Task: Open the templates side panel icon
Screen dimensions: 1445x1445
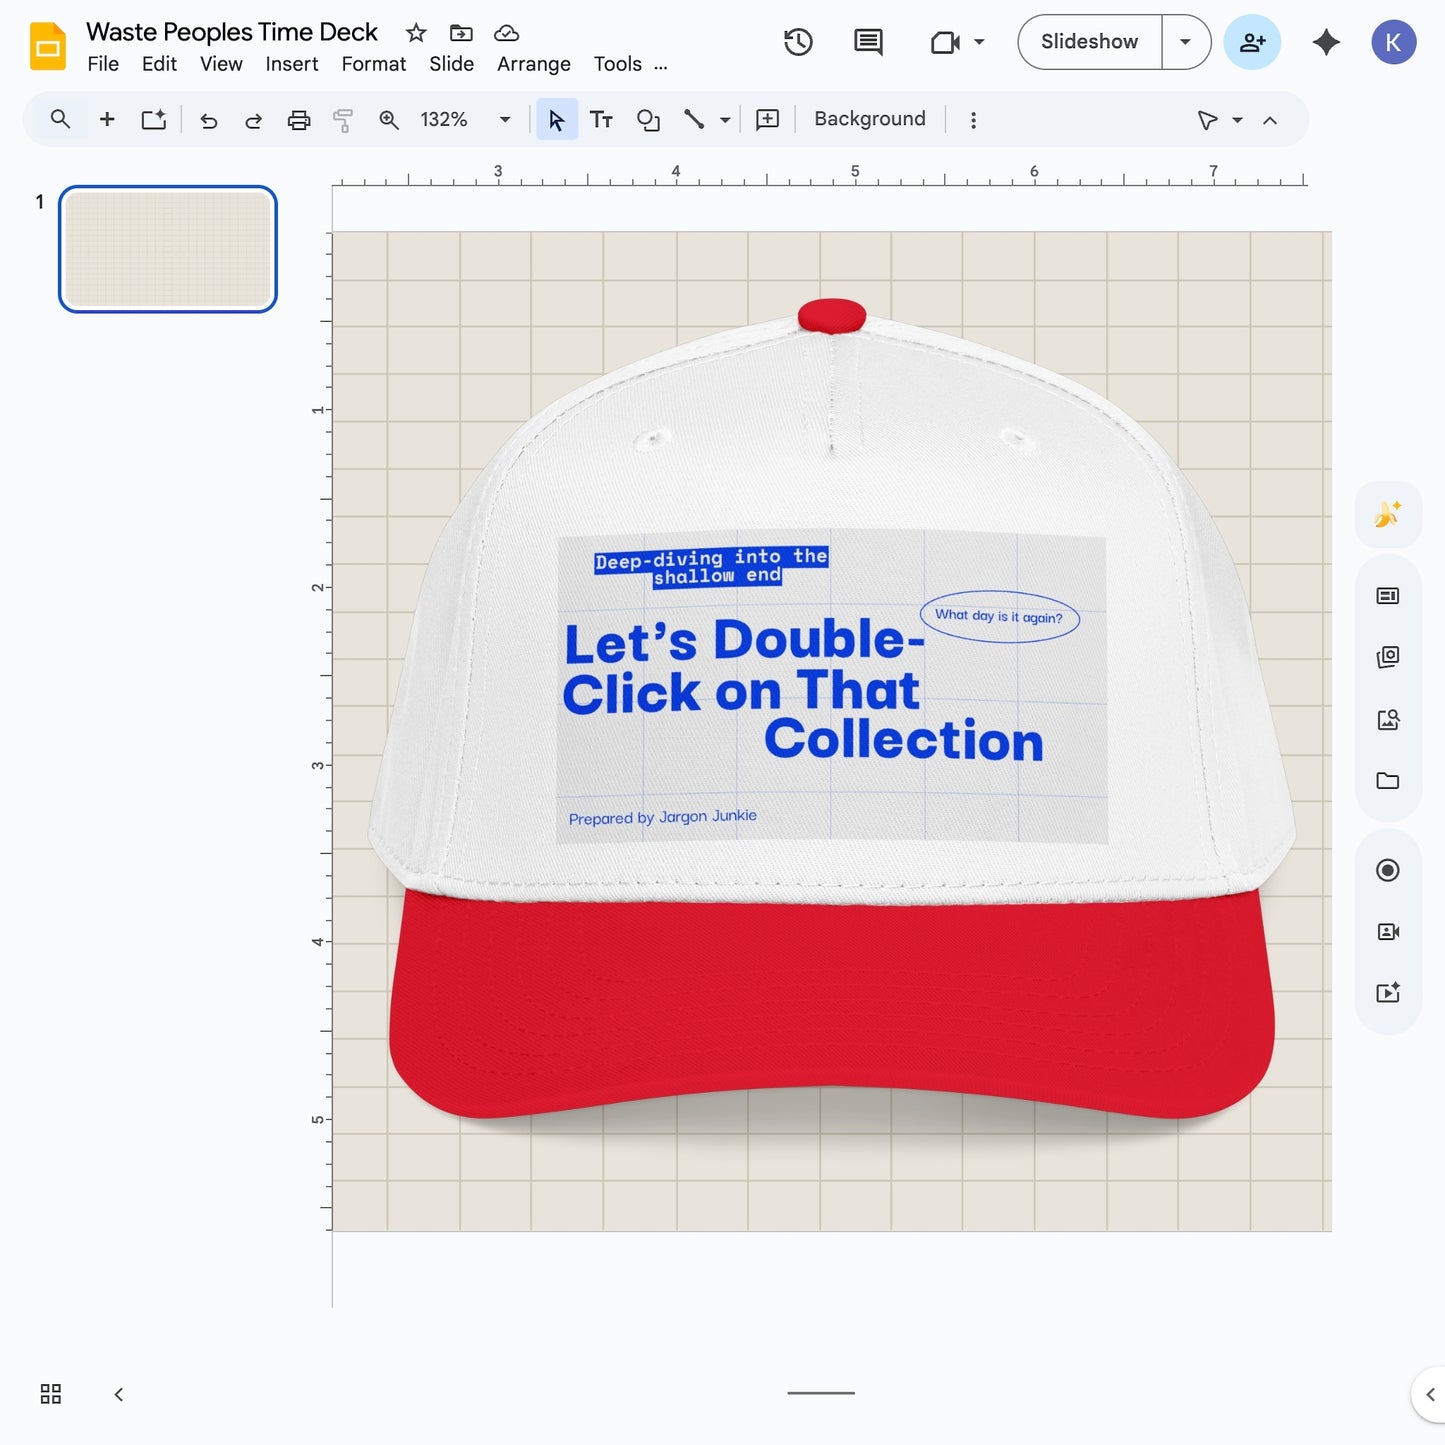Action: pos(1388,596)
